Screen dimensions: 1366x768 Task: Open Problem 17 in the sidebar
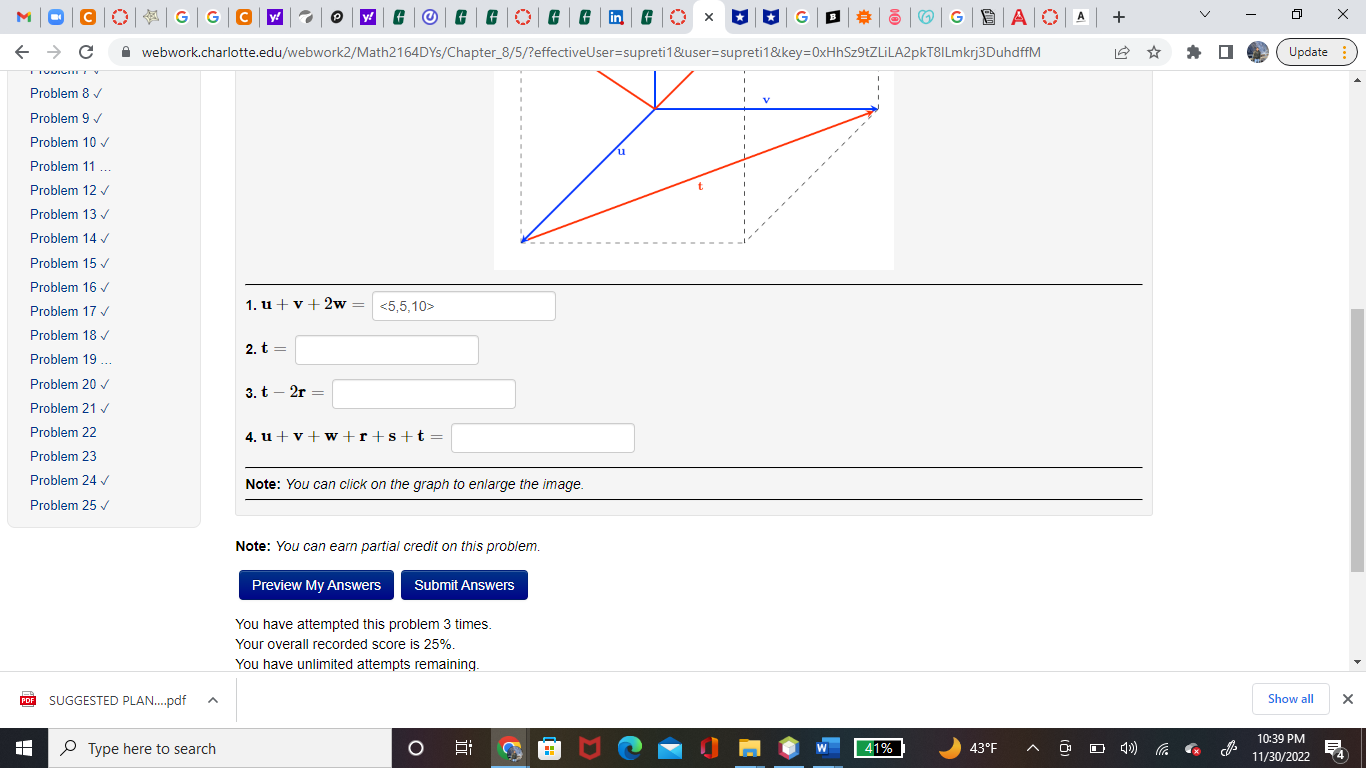[x=70, y=311]
